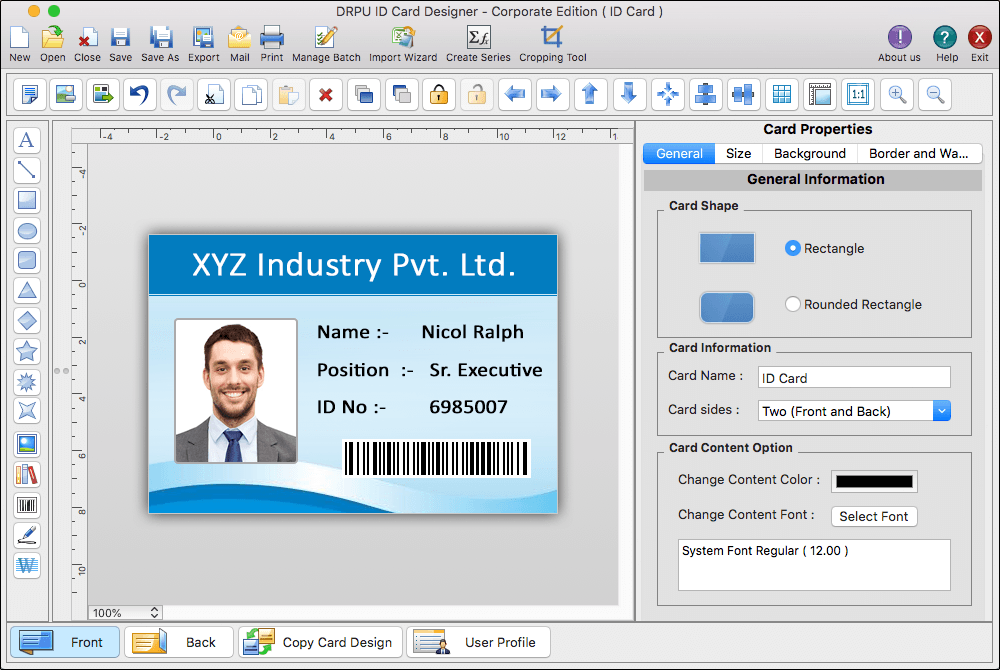The image size is (1000, 670).
Task: Switch to the Size tab
Action: click(x=738, y=154)
